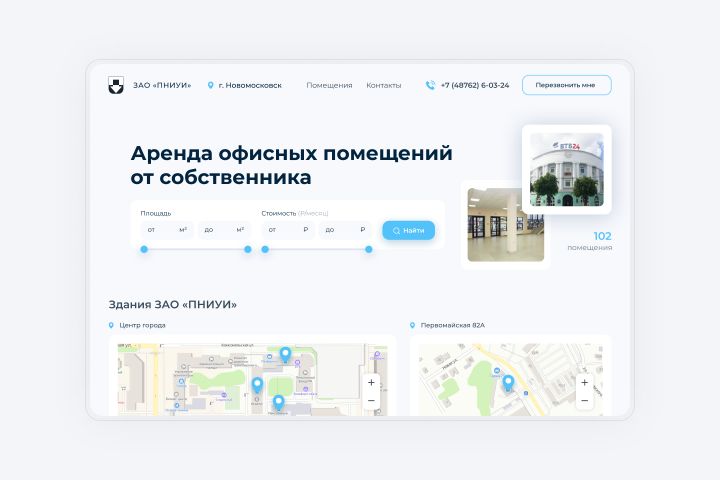Zoom in on the Первомайская map
The height and width of the screenshot is (480, 720).
[x=584, y=382]
